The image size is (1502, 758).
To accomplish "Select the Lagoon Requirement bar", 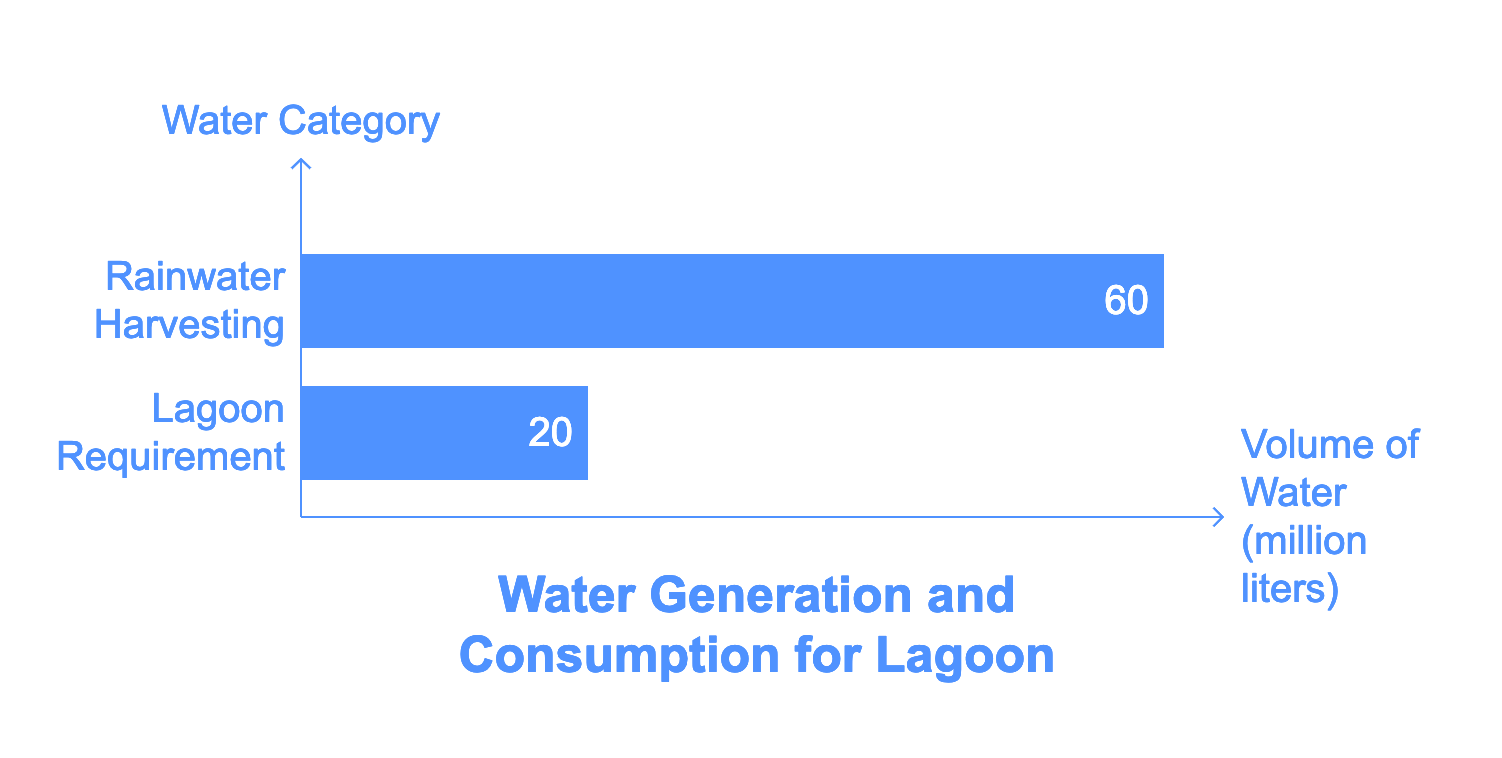I will 444,433.
